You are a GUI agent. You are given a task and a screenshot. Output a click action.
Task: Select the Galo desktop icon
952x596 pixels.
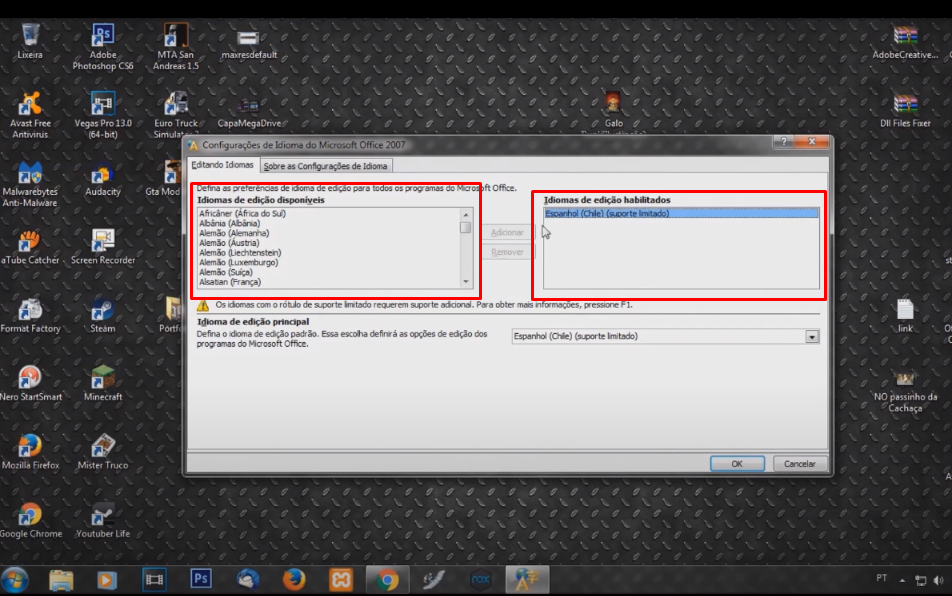click(x=613, y=110)
